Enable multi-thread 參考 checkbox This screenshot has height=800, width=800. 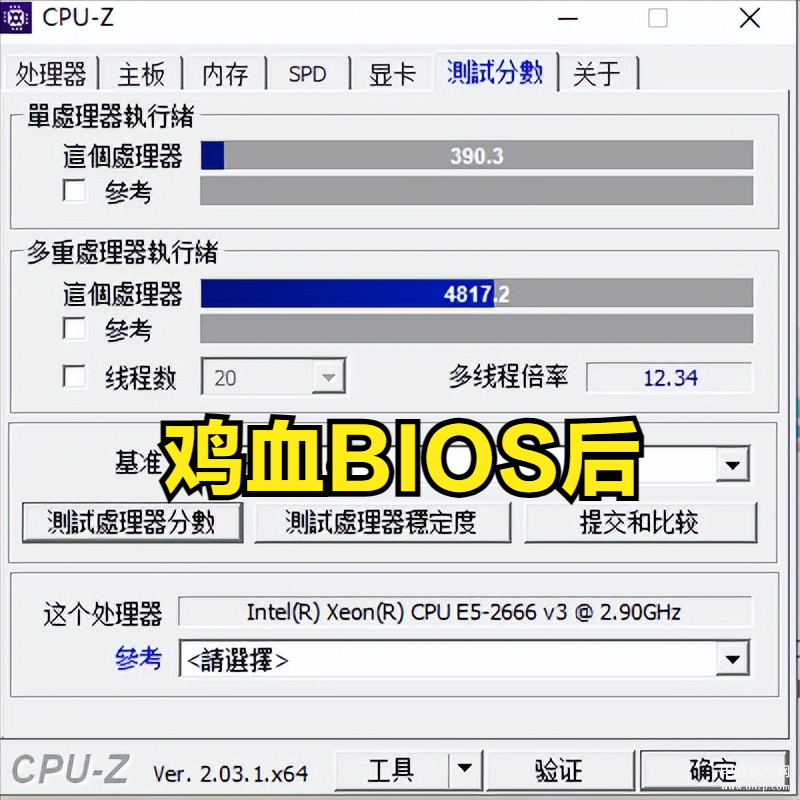tap(74, 328)
